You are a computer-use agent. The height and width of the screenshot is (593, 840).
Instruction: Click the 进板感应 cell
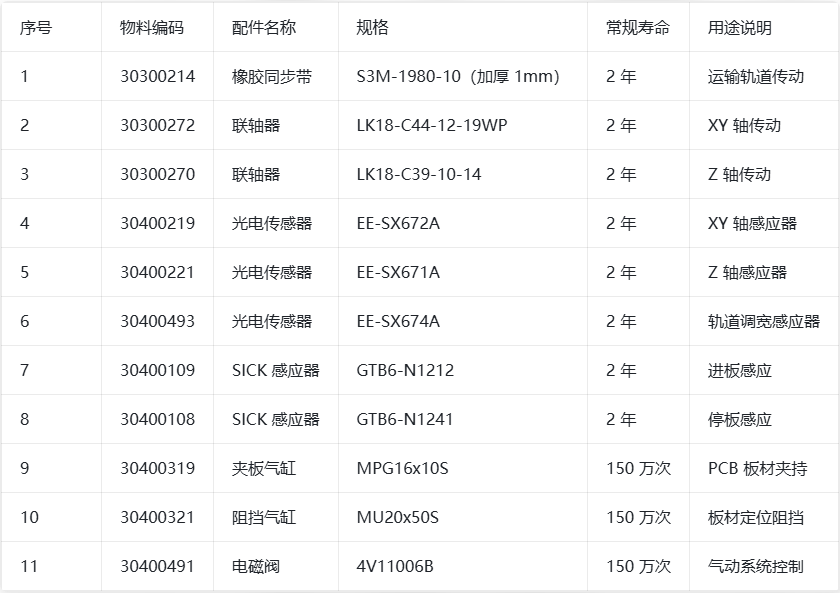740,371
